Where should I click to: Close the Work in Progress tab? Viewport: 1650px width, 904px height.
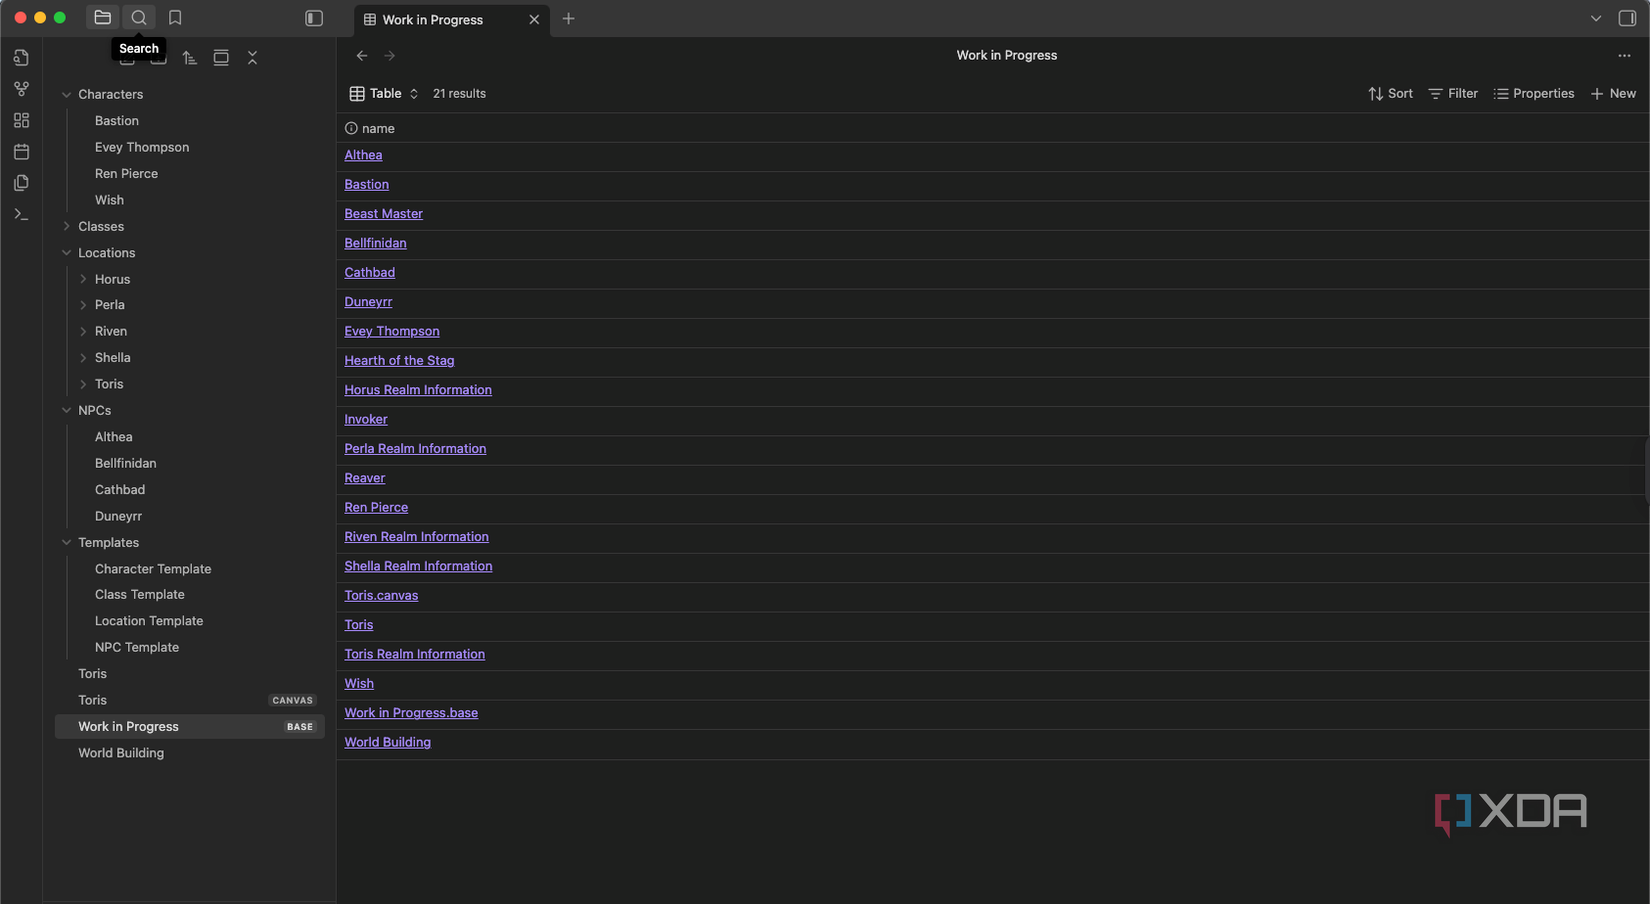pos(534,19)
